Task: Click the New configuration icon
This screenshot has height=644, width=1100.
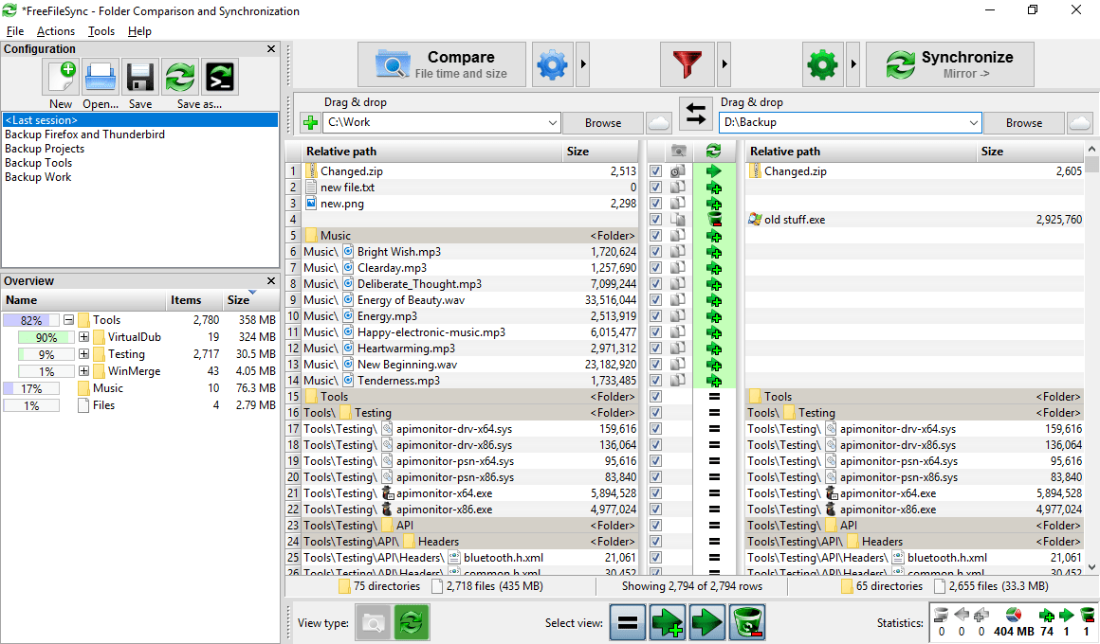Action: pos(61,77)
